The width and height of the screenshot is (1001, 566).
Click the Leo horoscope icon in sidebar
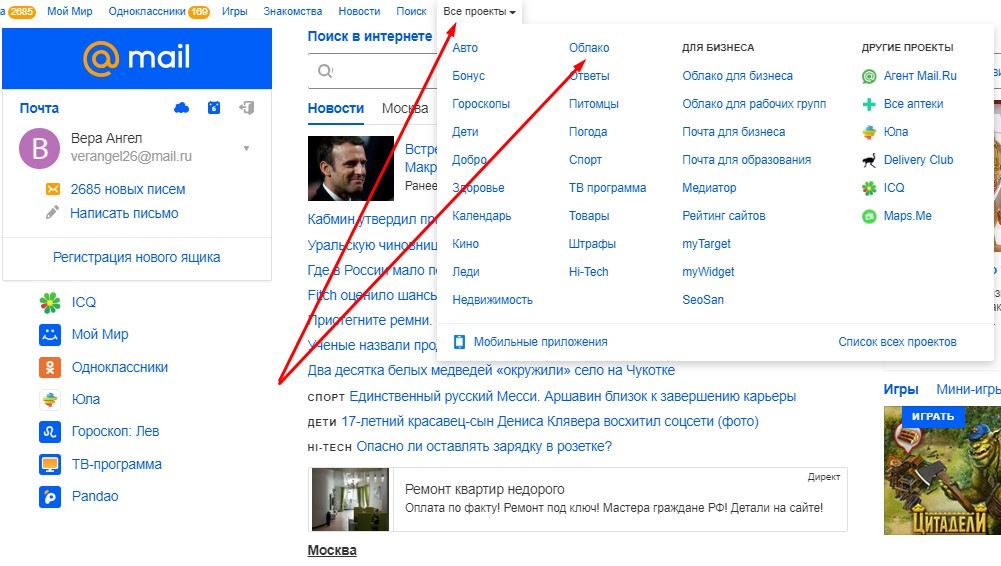point(50,431)
